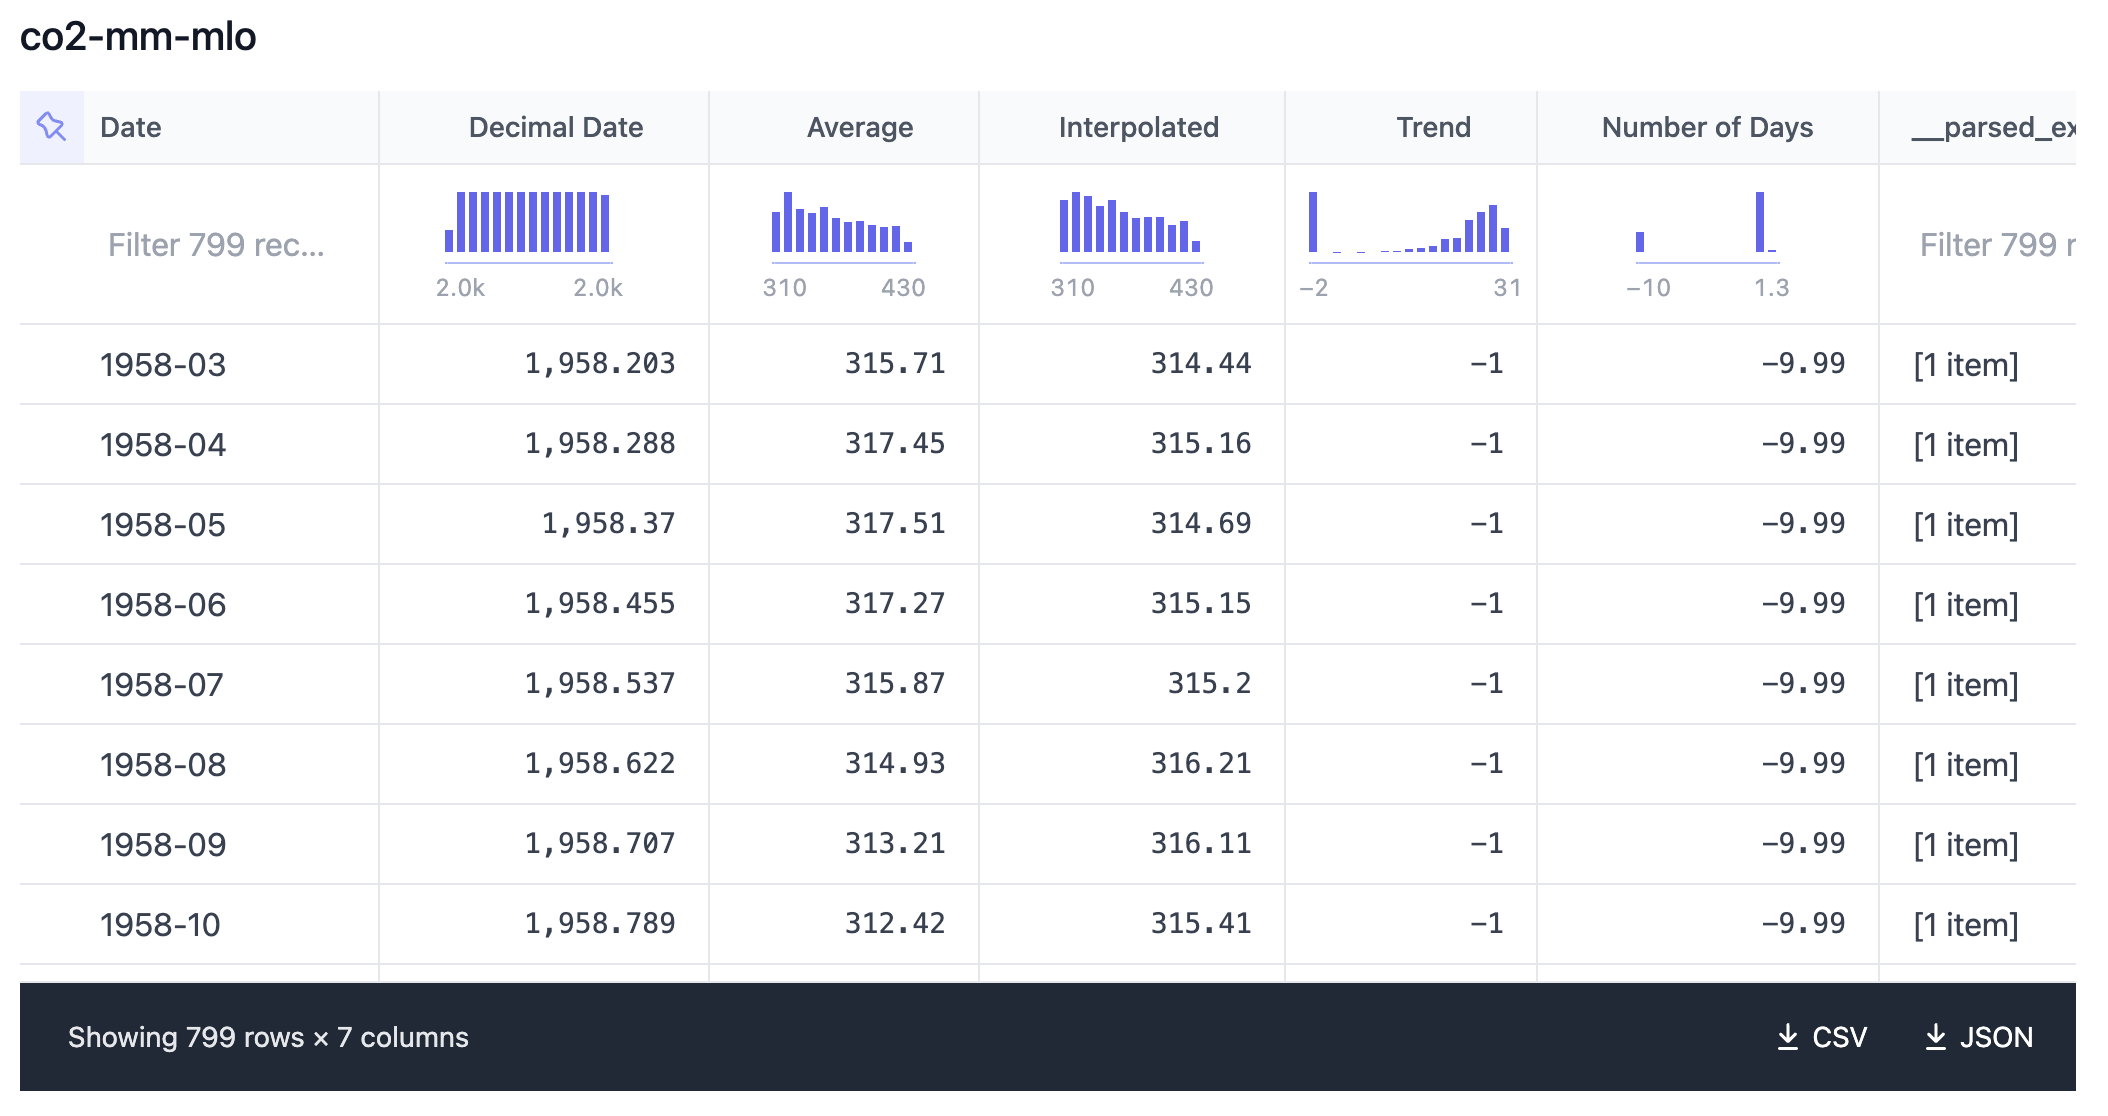Click interpolated value 315.15
This screenshot has width=2108, height=1116.
pos(1201,603)
